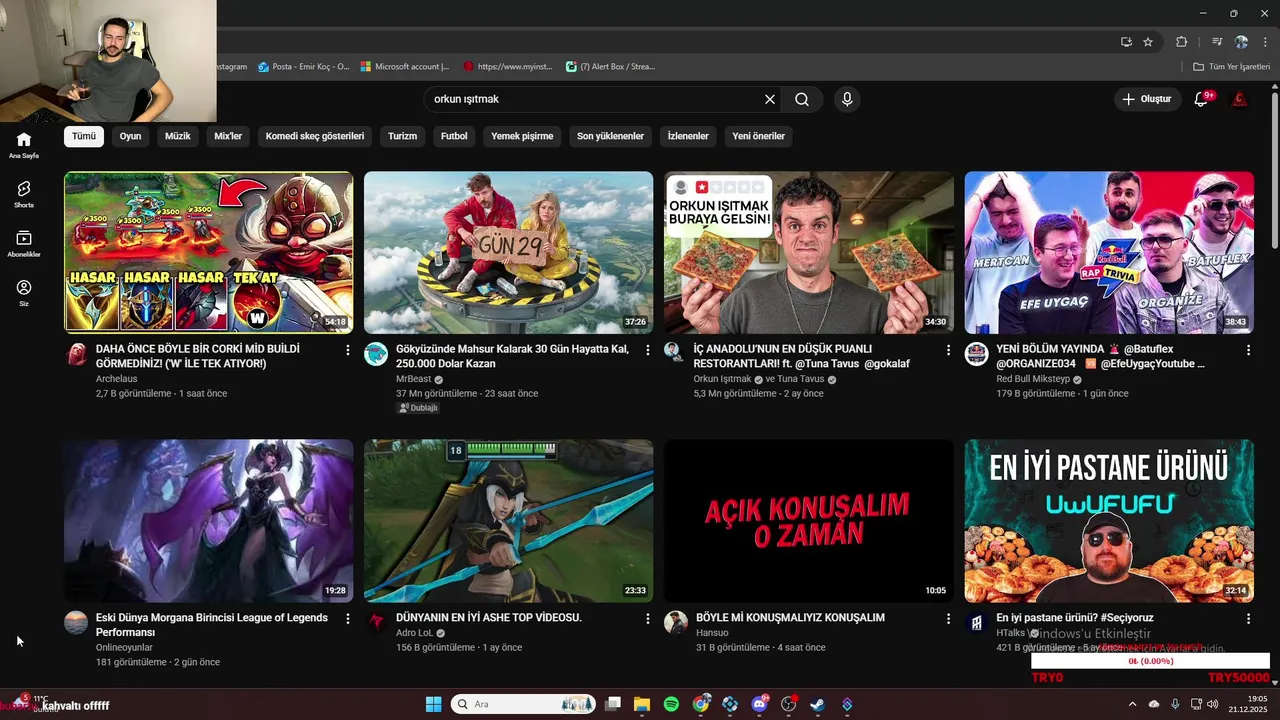Viewport: 1280px width, 720px height.
Task: Bookmark this page with the star icon
Action: pos(1148,42)
